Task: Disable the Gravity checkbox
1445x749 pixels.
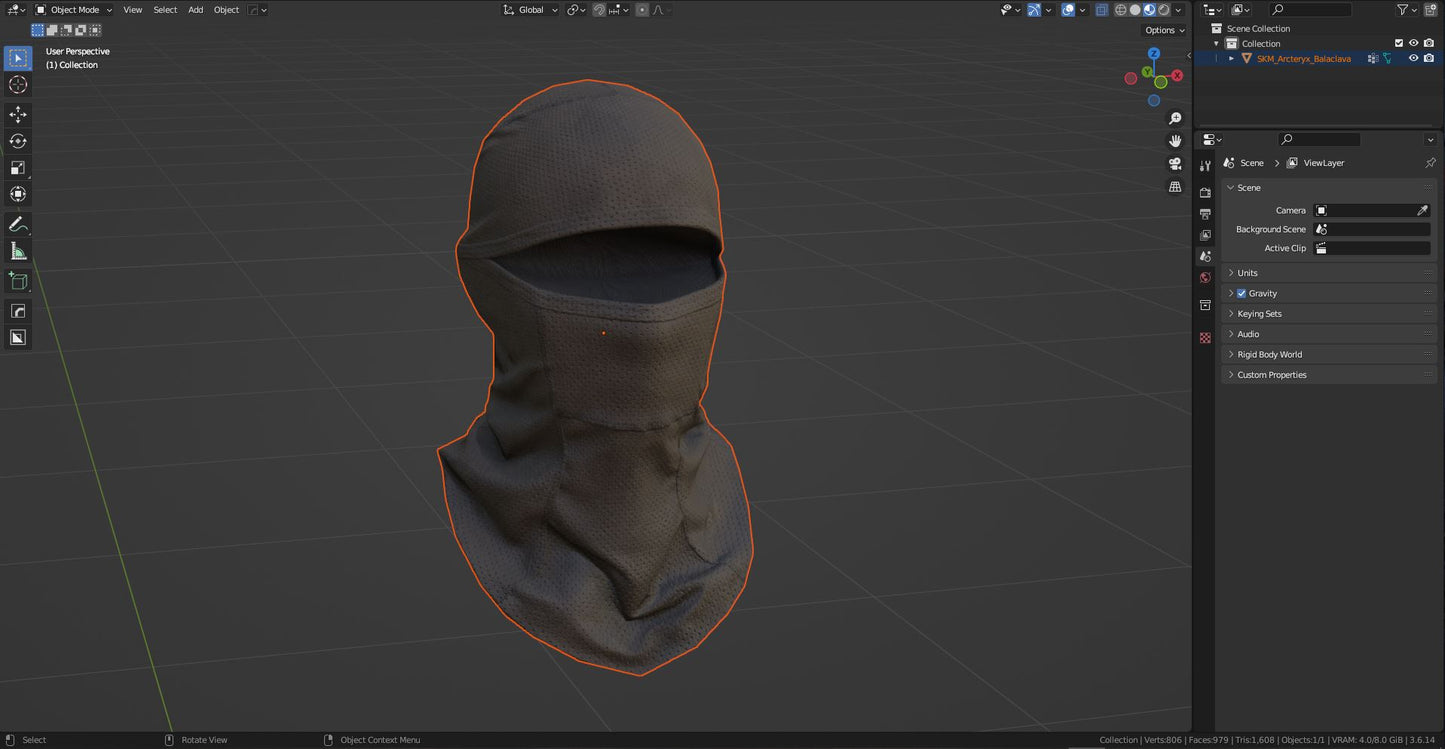Action: point(1240,293)
